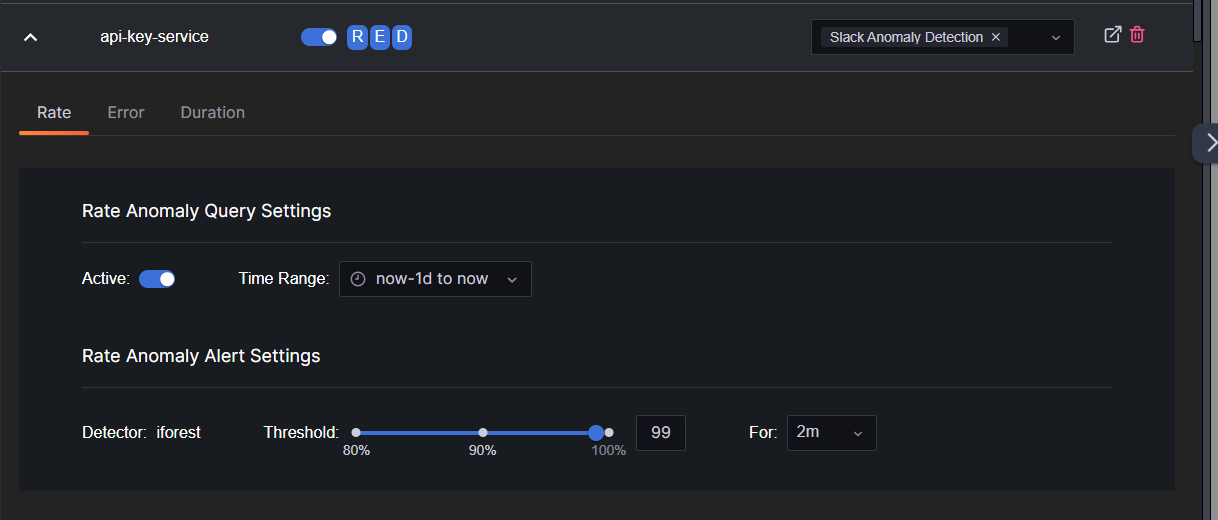Open the For duration 2m dropdown
This screenshot has width=1218, height=520.
pos(831,432)
